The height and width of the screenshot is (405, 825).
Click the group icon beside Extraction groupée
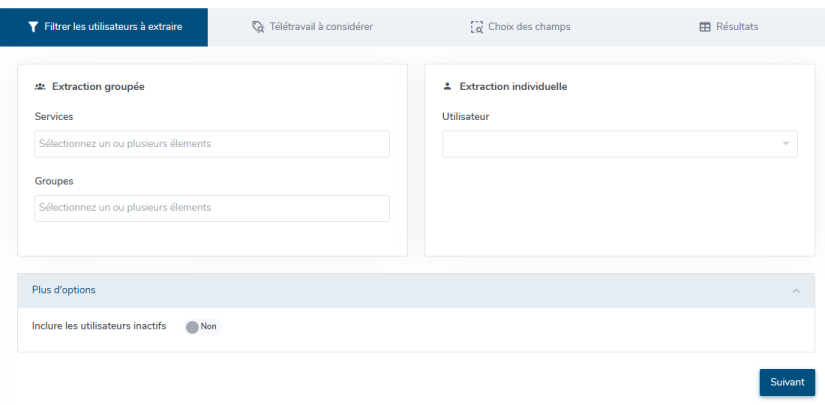point(40,87)
